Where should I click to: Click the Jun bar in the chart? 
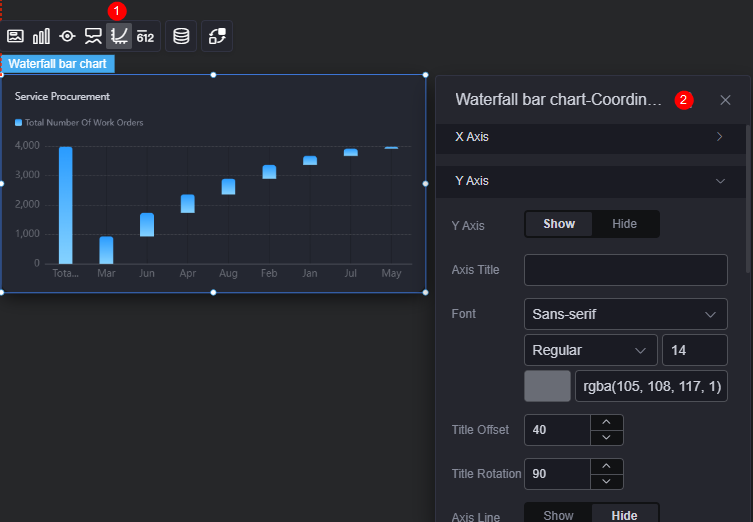[147, 225]
